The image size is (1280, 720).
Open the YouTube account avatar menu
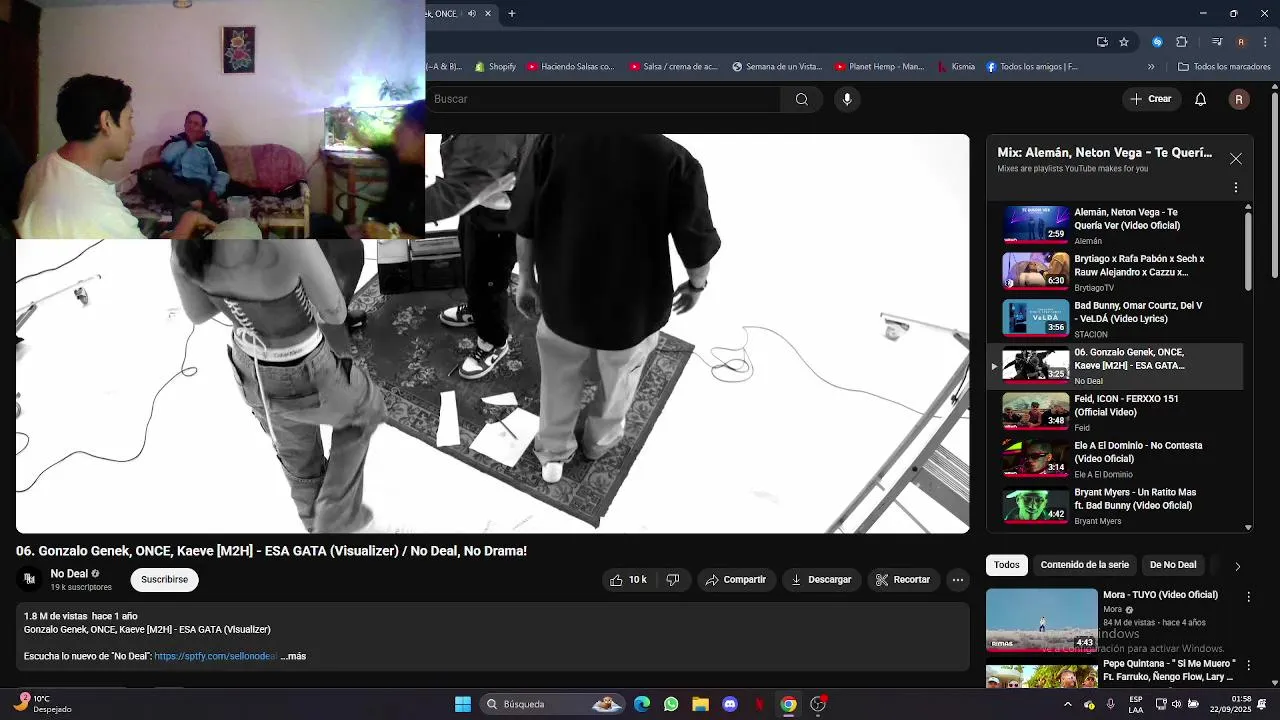click(x=1239, y=99)
